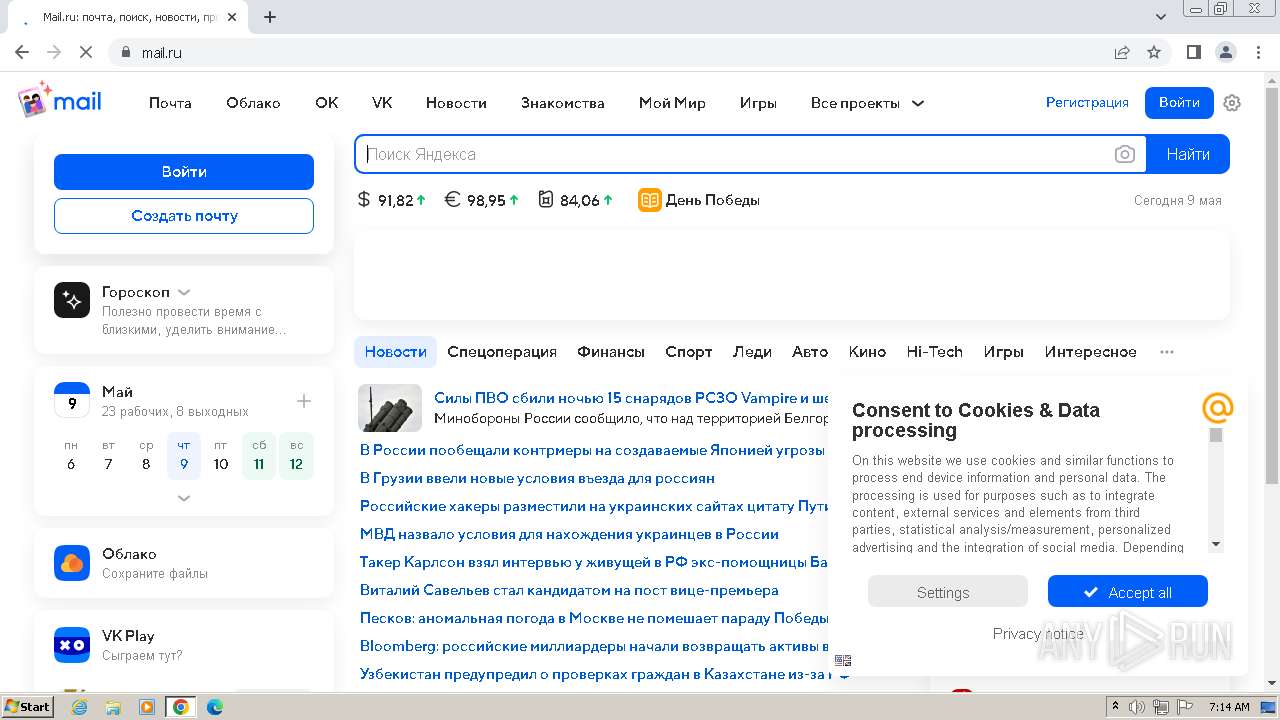
Task: Click Accept all cookies button
Action: (x=1128, y=592)
